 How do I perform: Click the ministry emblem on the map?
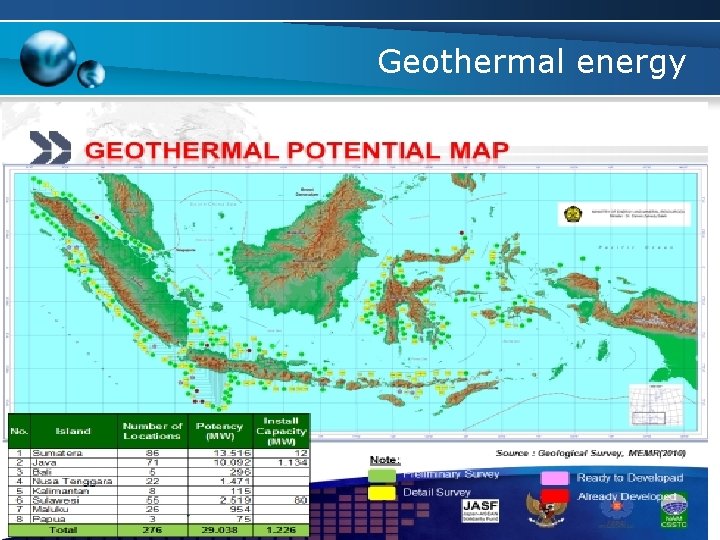pyautogui.click(x=573, y=214)
